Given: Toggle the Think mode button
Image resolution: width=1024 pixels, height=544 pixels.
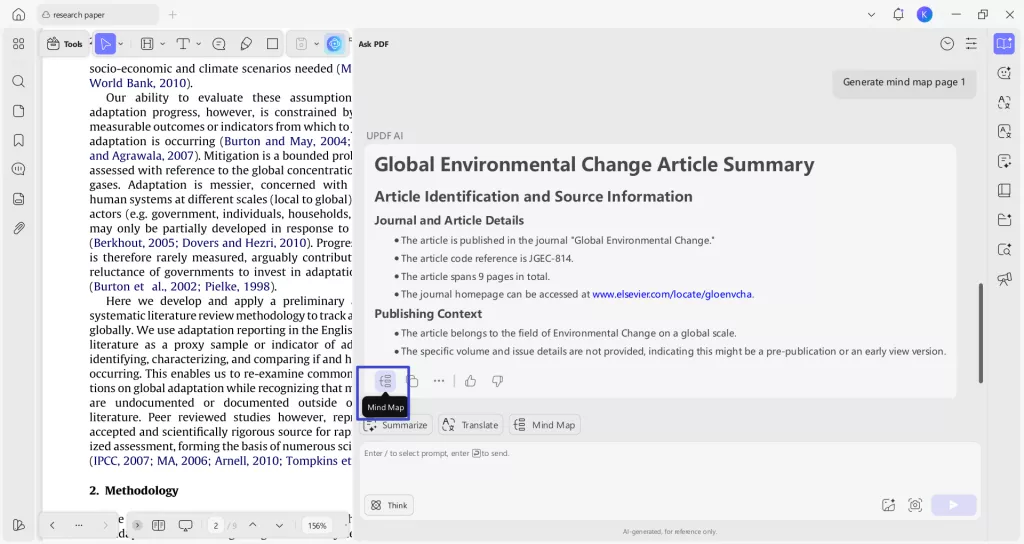Looking at the screenshot, I should [x=389, y=505].
